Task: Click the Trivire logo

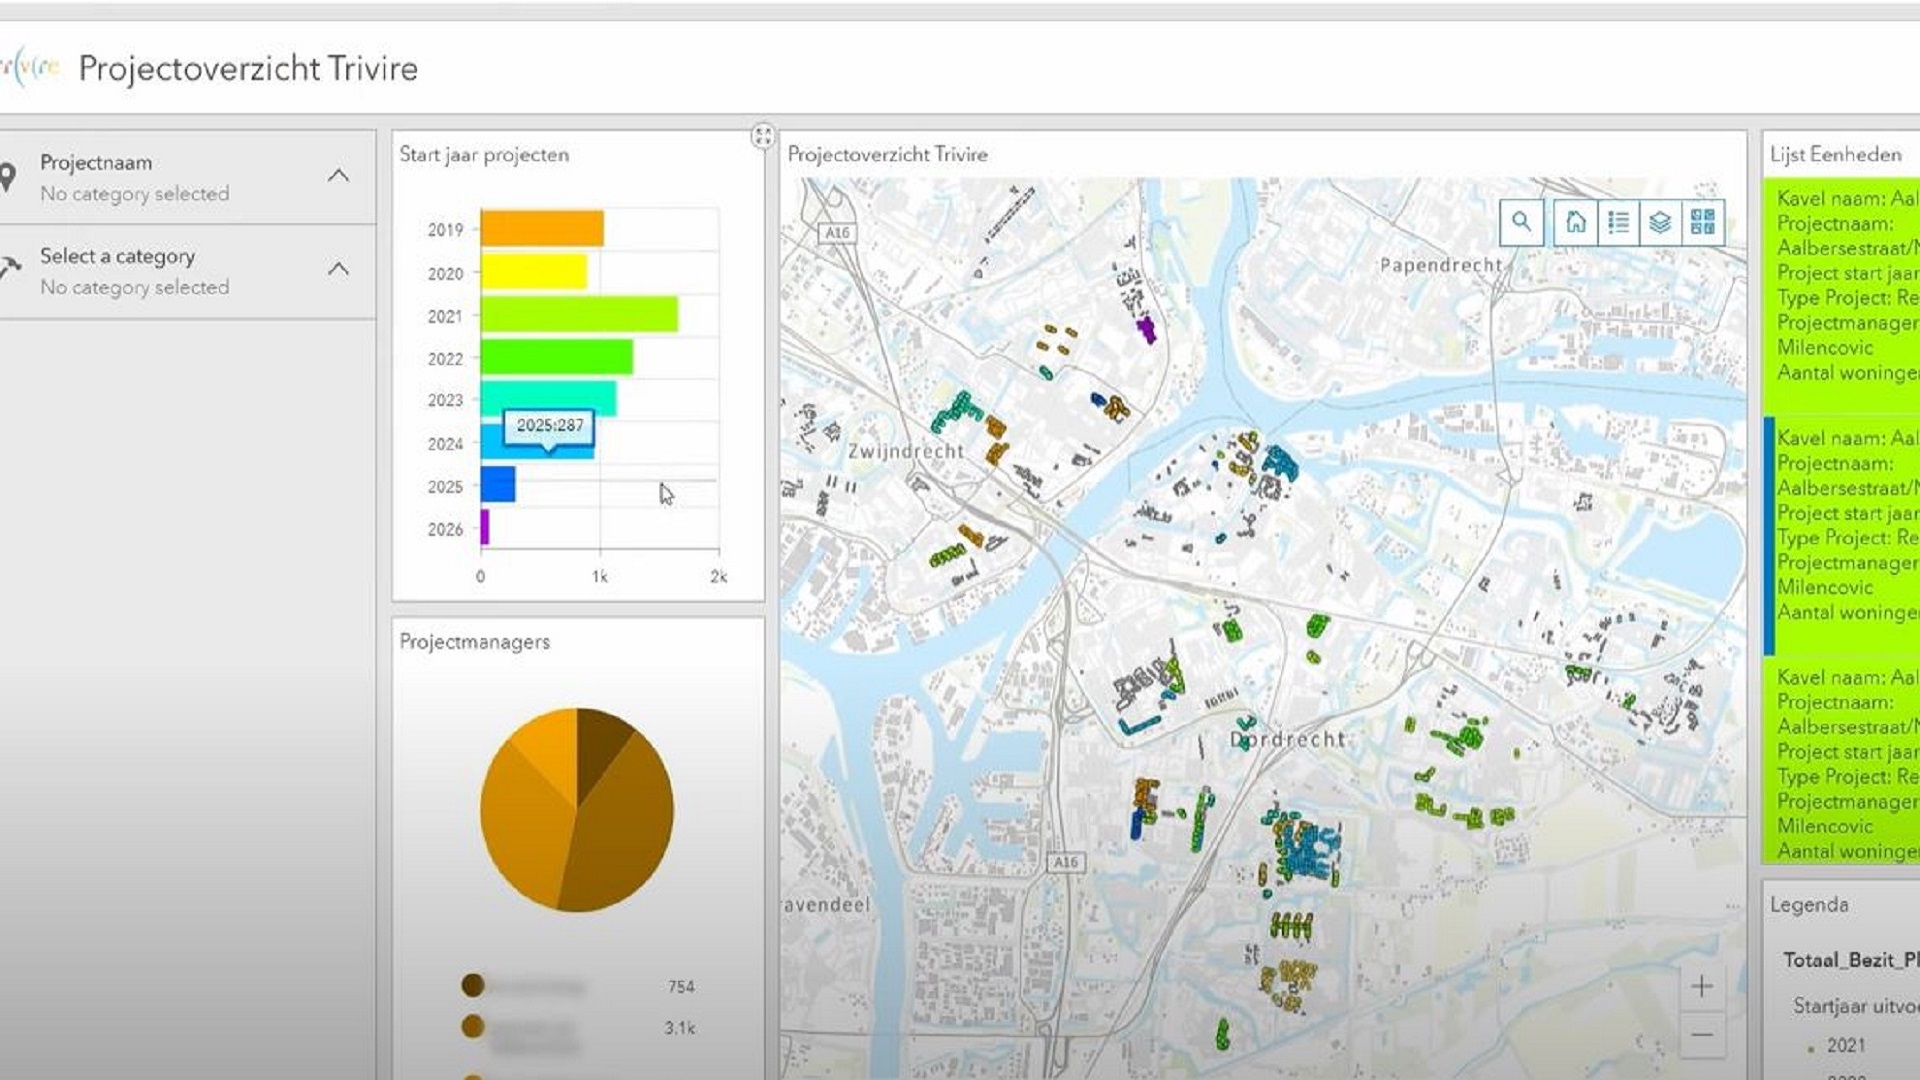Action: [30, 68]
